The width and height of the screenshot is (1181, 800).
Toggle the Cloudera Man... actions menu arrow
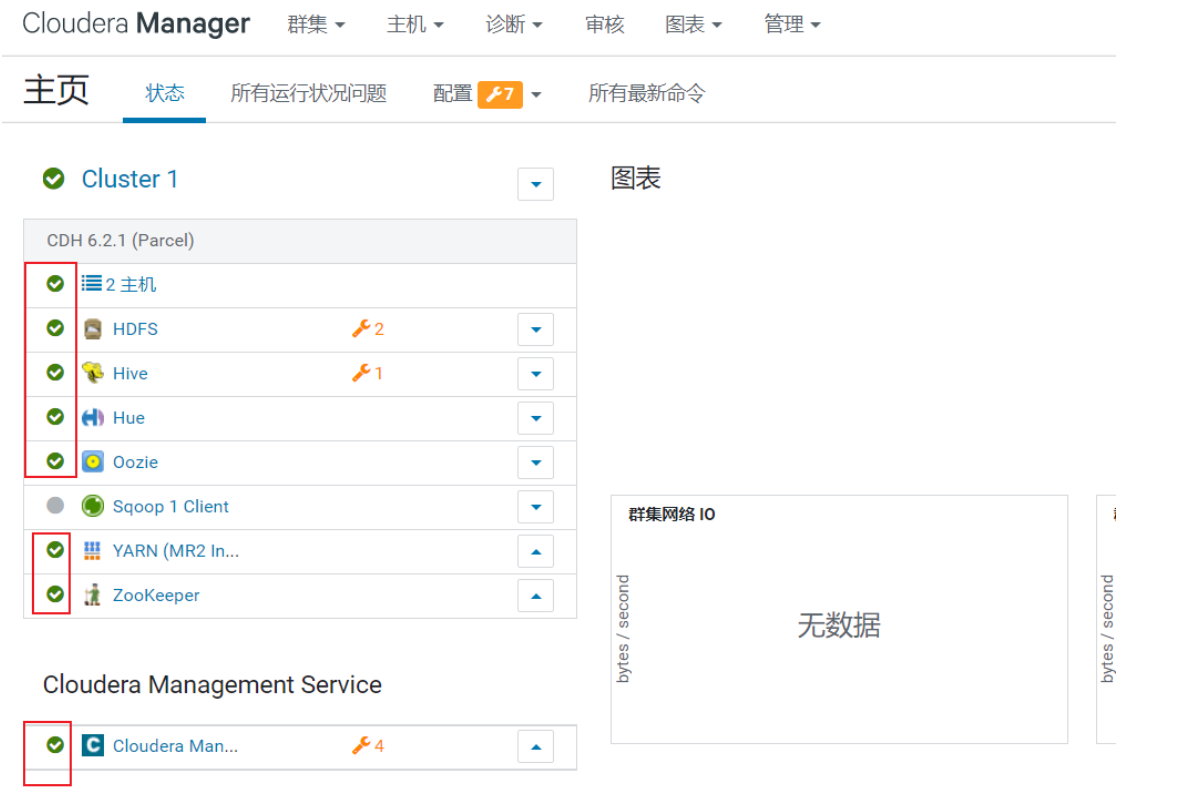coord(536,747)
